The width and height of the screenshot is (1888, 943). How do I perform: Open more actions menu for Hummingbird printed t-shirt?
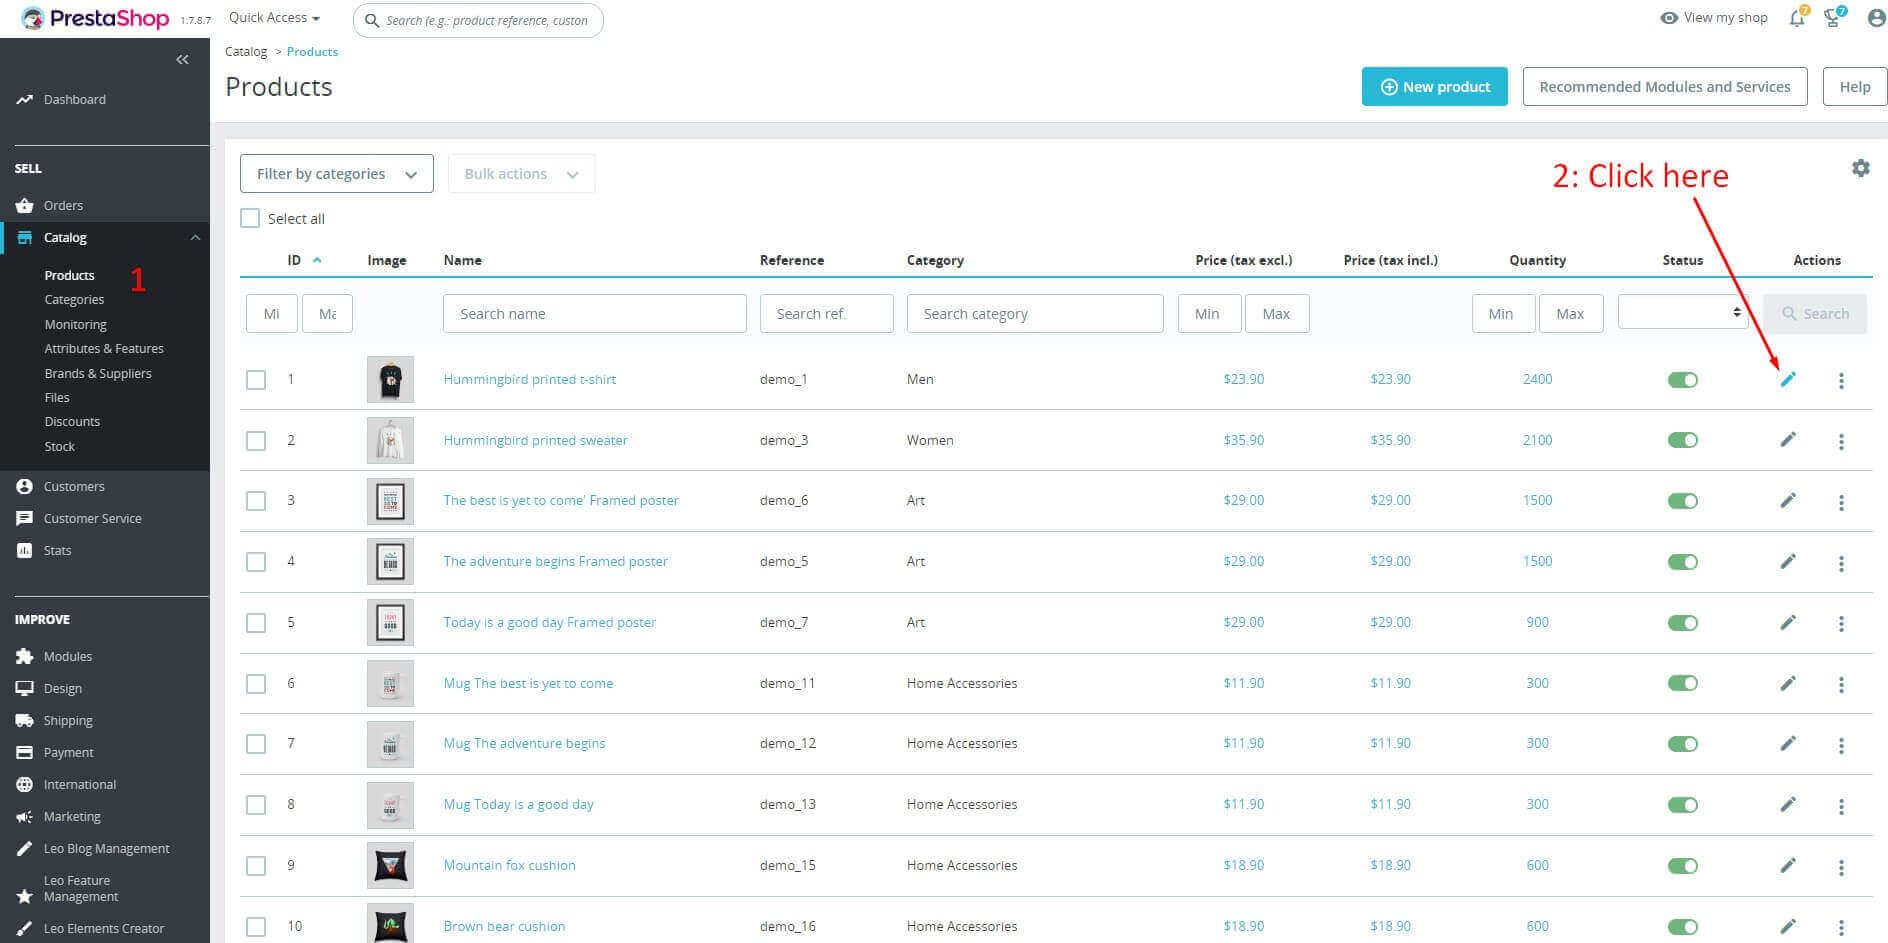click(1841, 380)
